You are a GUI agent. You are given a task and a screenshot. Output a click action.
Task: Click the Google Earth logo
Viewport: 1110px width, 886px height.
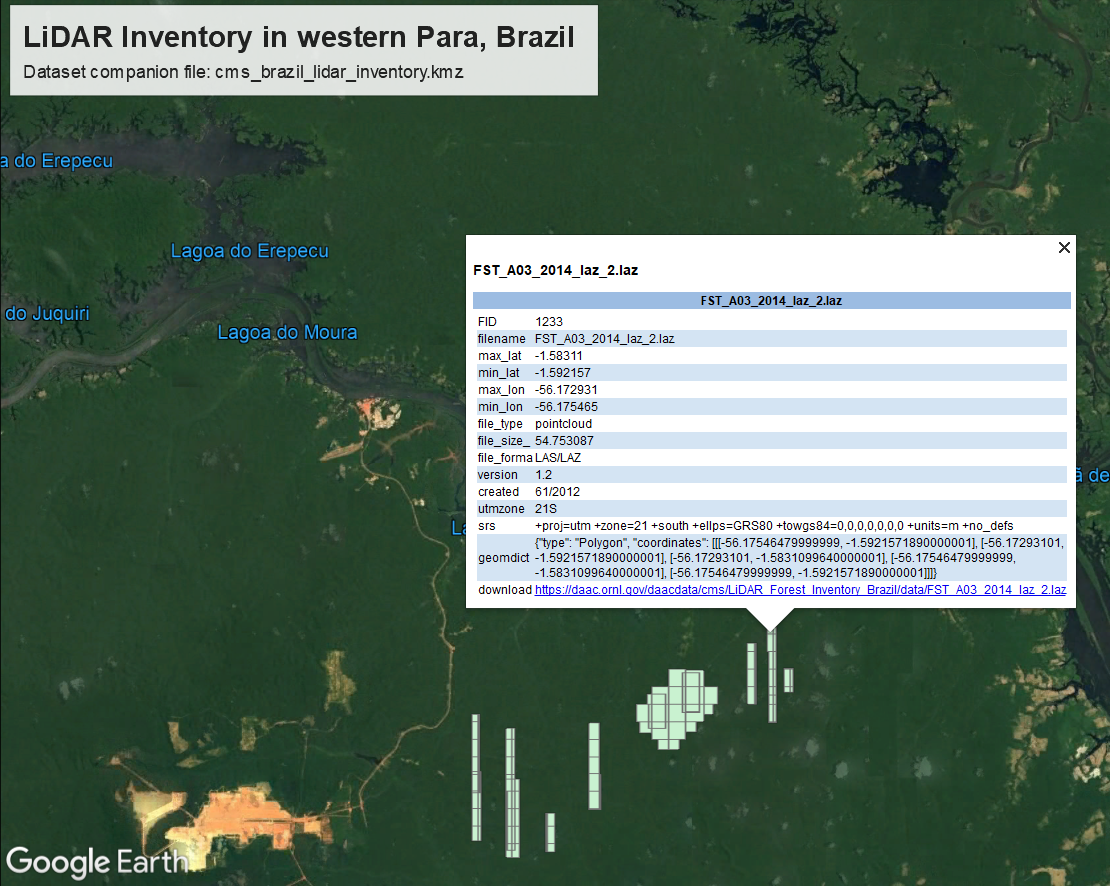[97, 862]
